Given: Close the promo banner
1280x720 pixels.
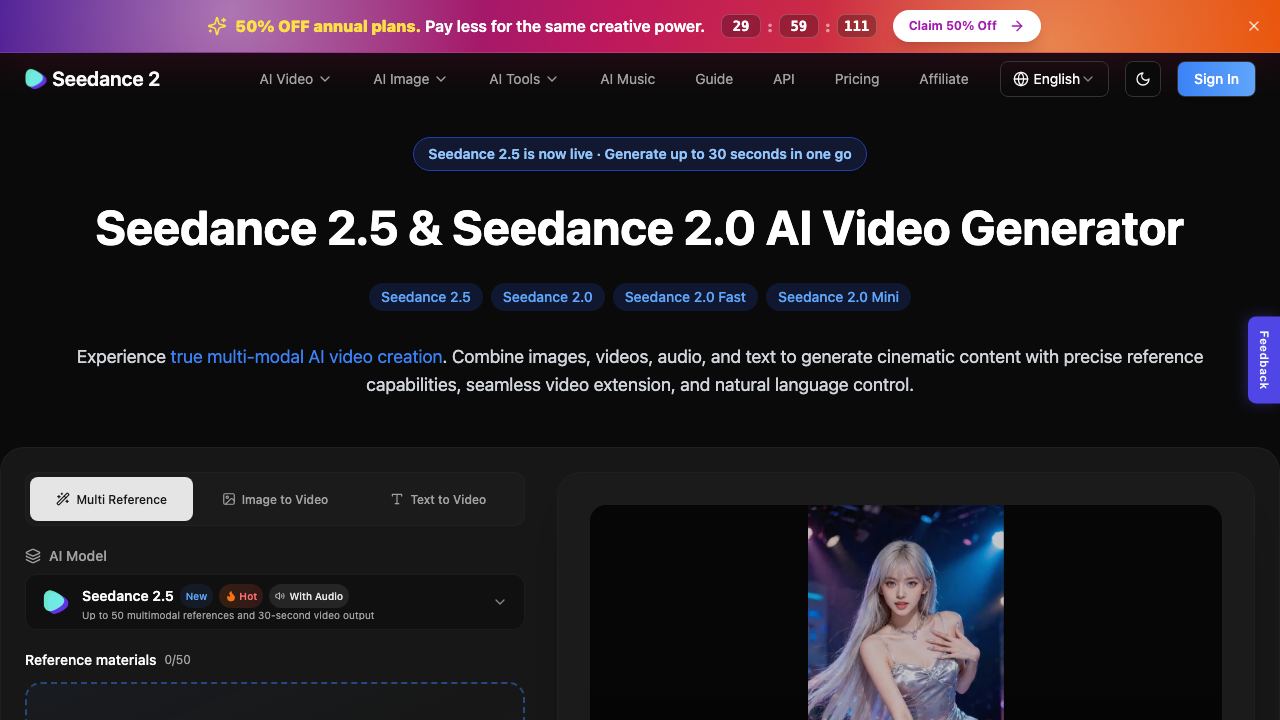Looking at the screenshot, I should tap(1254, 26).
